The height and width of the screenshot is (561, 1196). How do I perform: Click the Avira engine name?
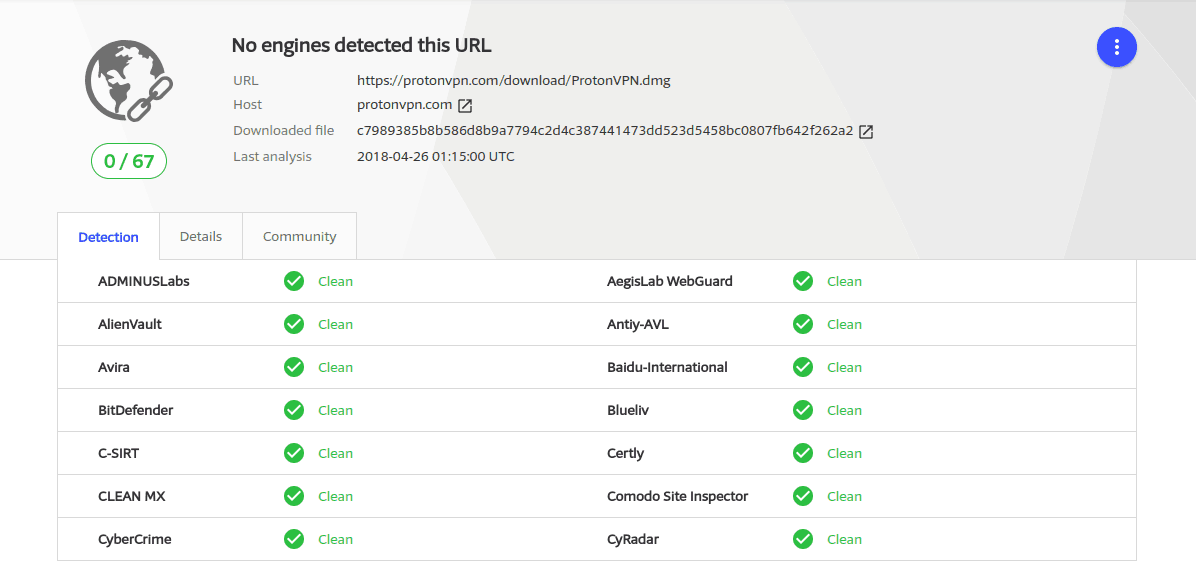click(114, 367)
